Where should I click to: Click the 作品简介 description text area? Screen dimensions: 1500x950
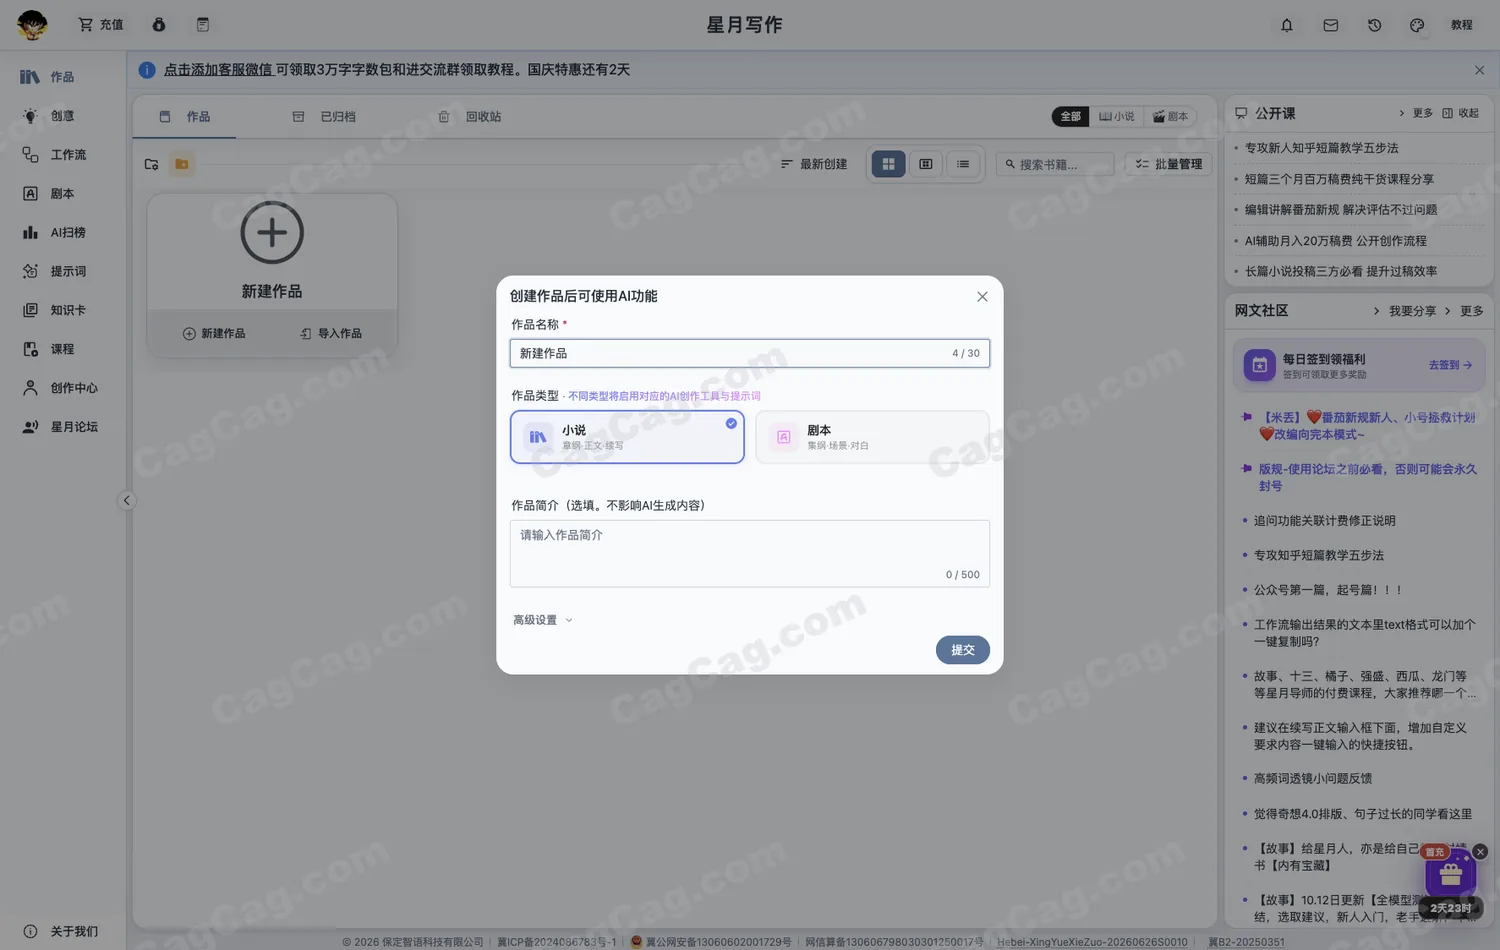tap(750, 553)
